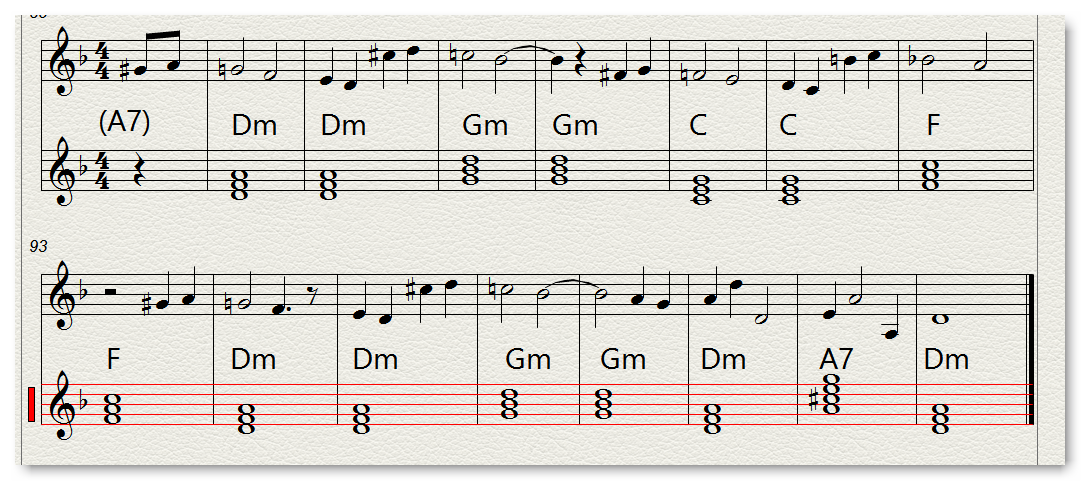Select the beamed eighth notes at the start
Screen dimensions: 1092x492
(152, 51)
